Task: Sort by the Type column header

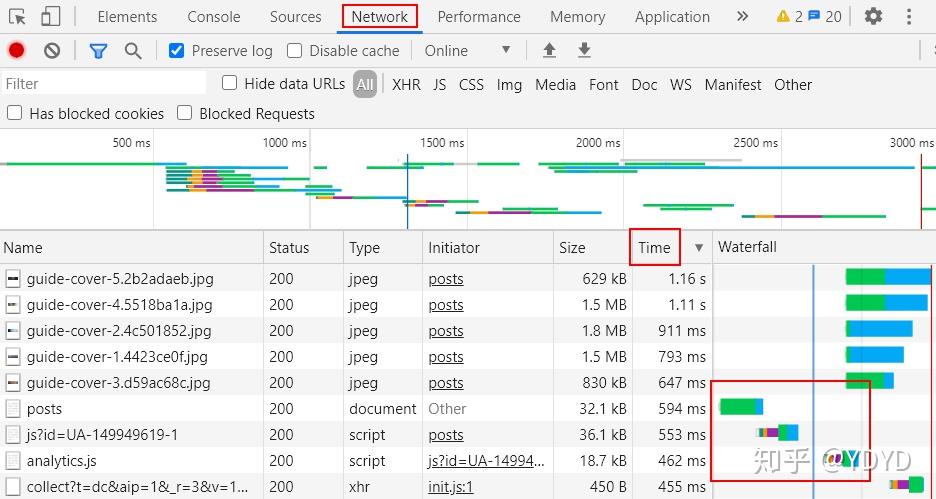Action: pos(383,248)
